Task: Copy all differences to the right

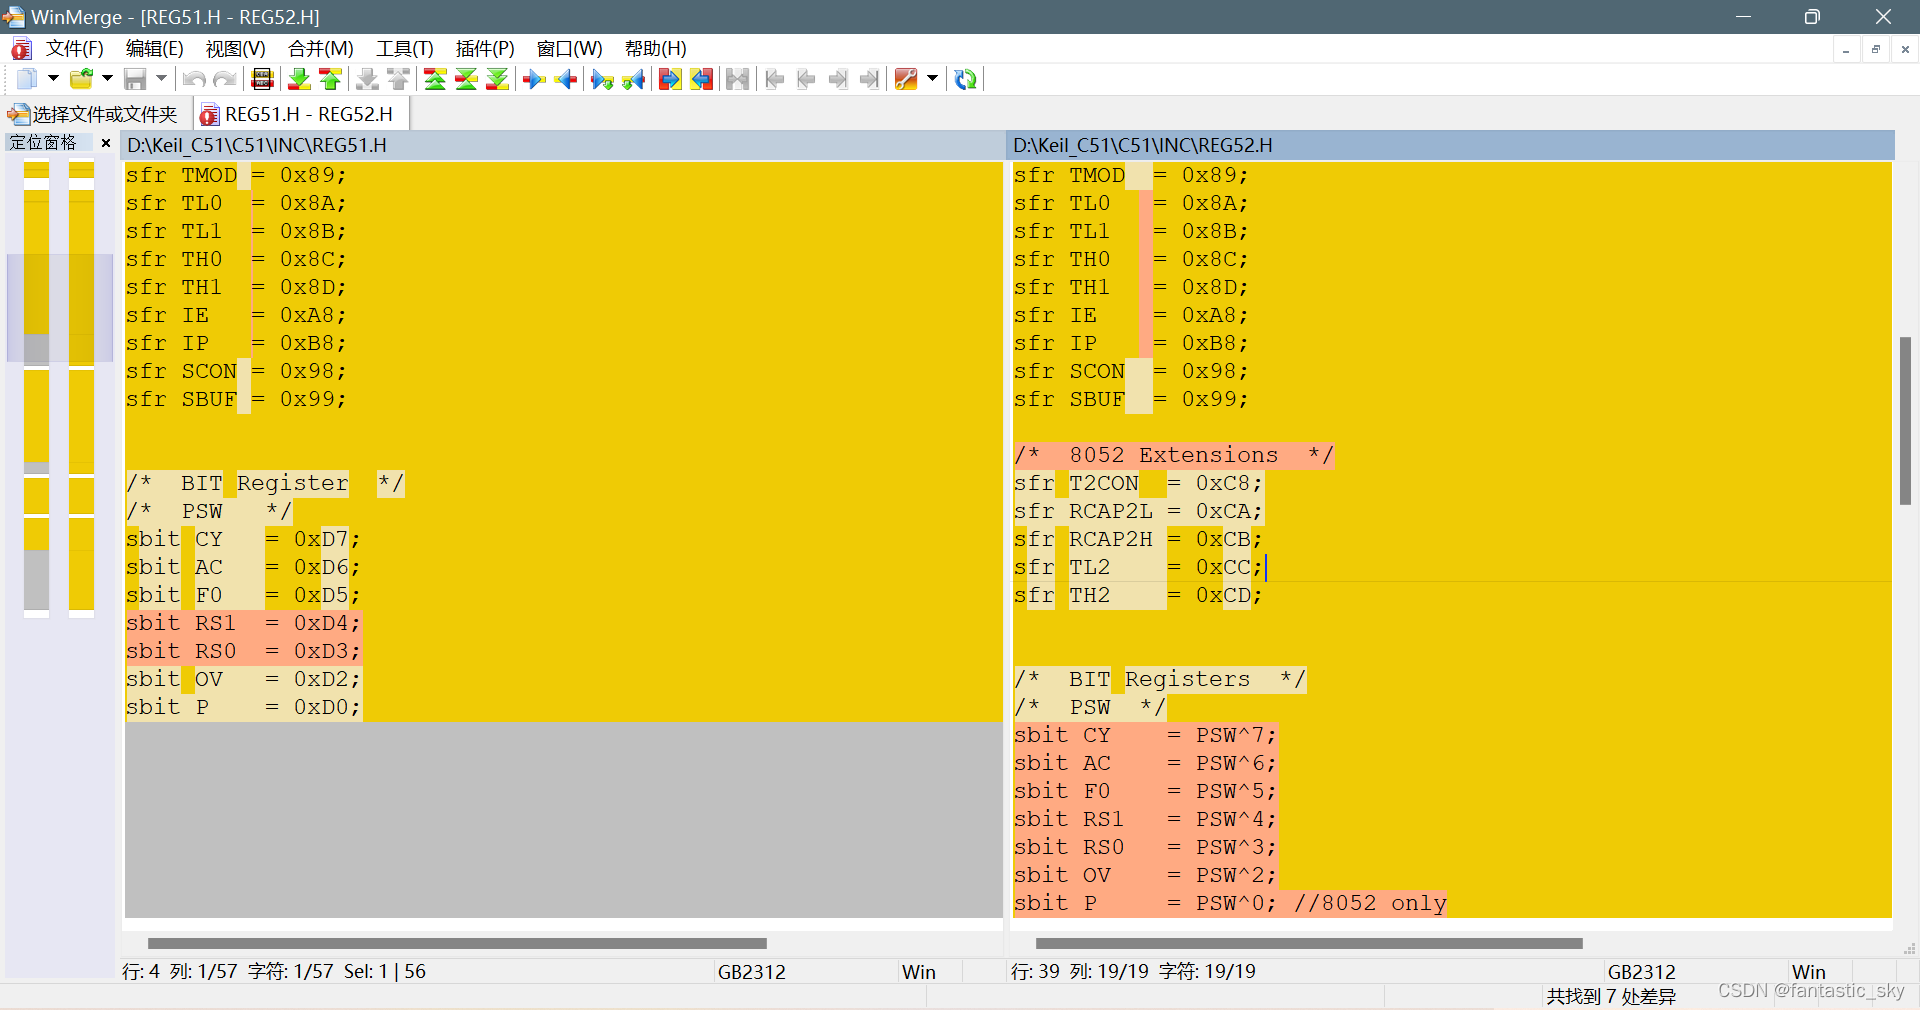Action: [x=670, y=79]
